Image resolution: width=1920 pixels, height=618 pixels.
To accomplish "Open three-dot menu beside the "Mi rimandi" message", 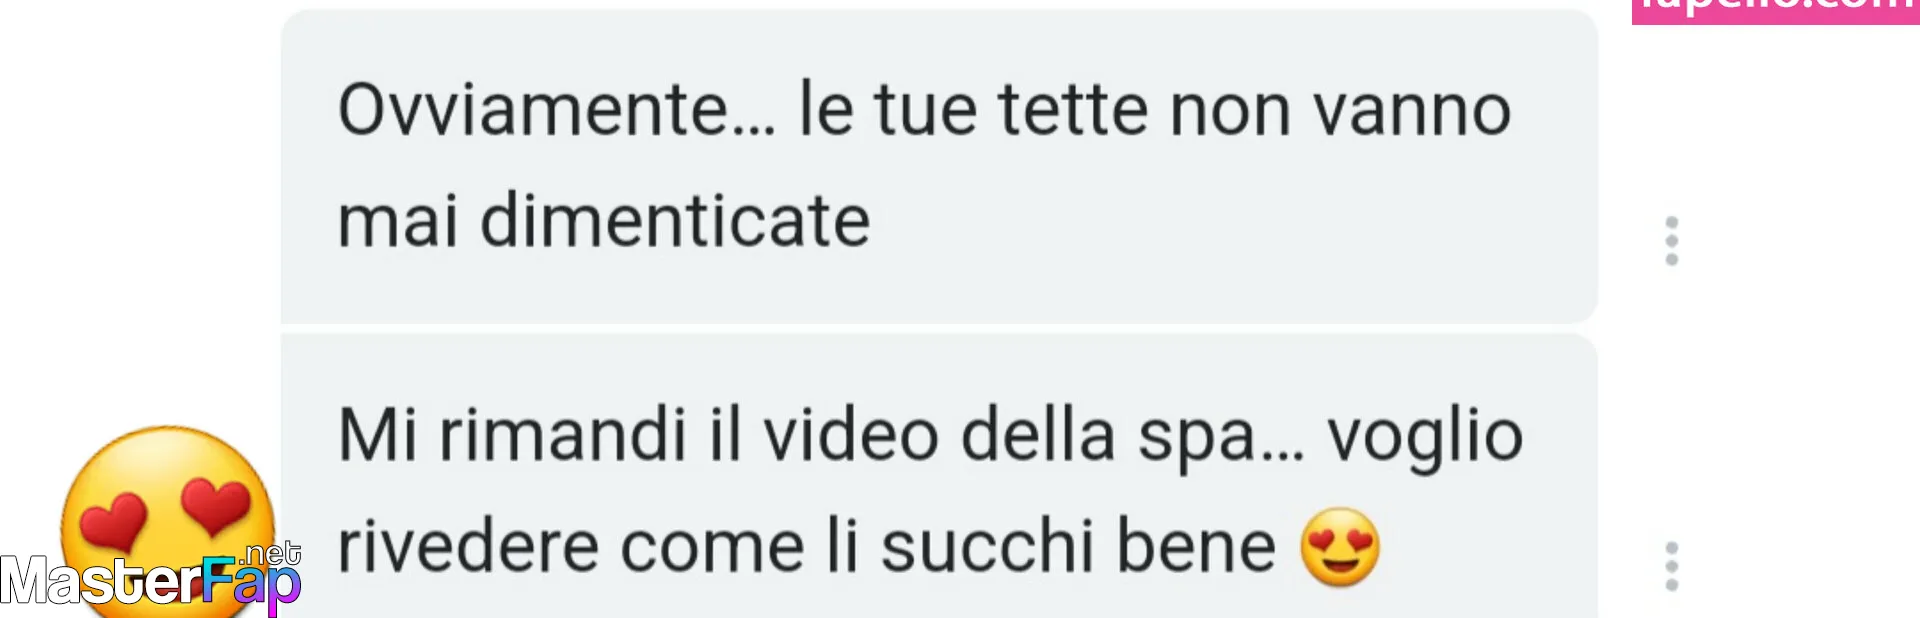I will (1671, 567).
